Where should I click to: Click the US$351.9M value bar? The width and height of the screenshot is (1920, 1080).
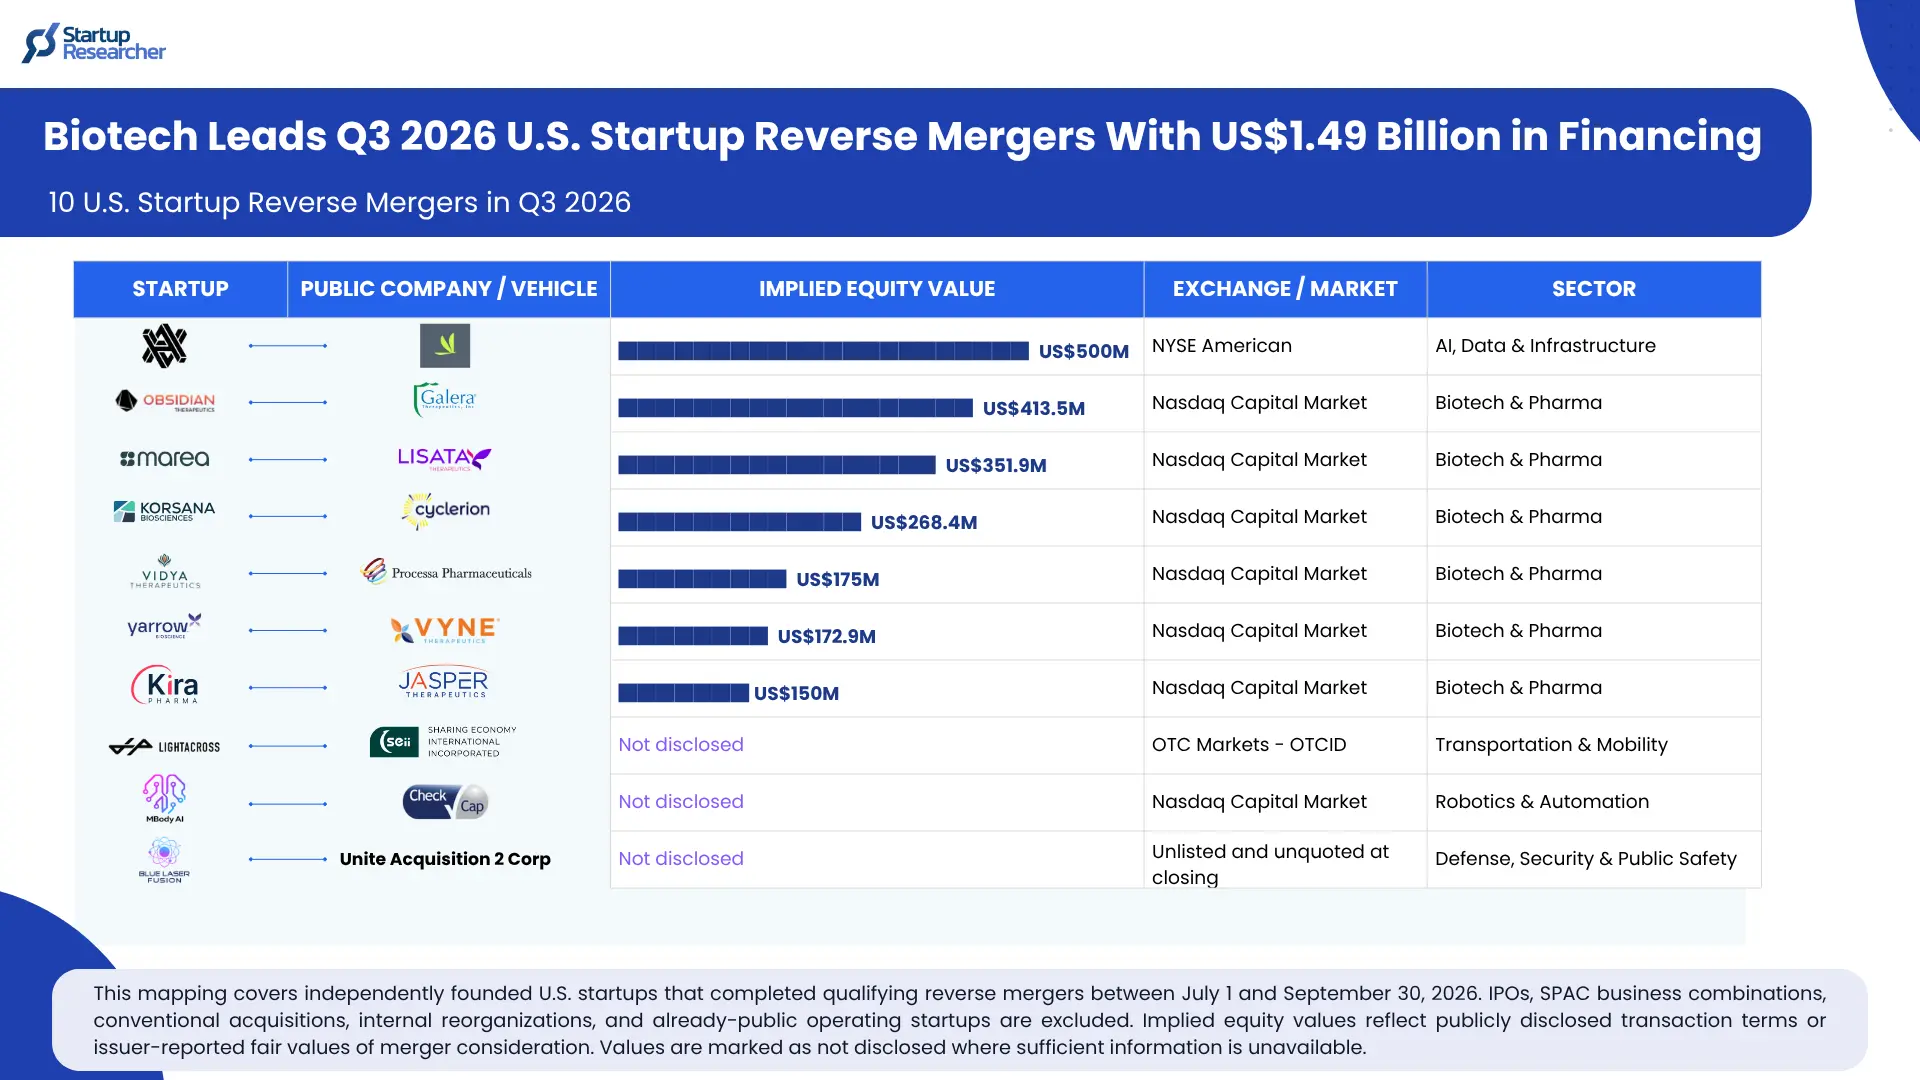(777, 465)
